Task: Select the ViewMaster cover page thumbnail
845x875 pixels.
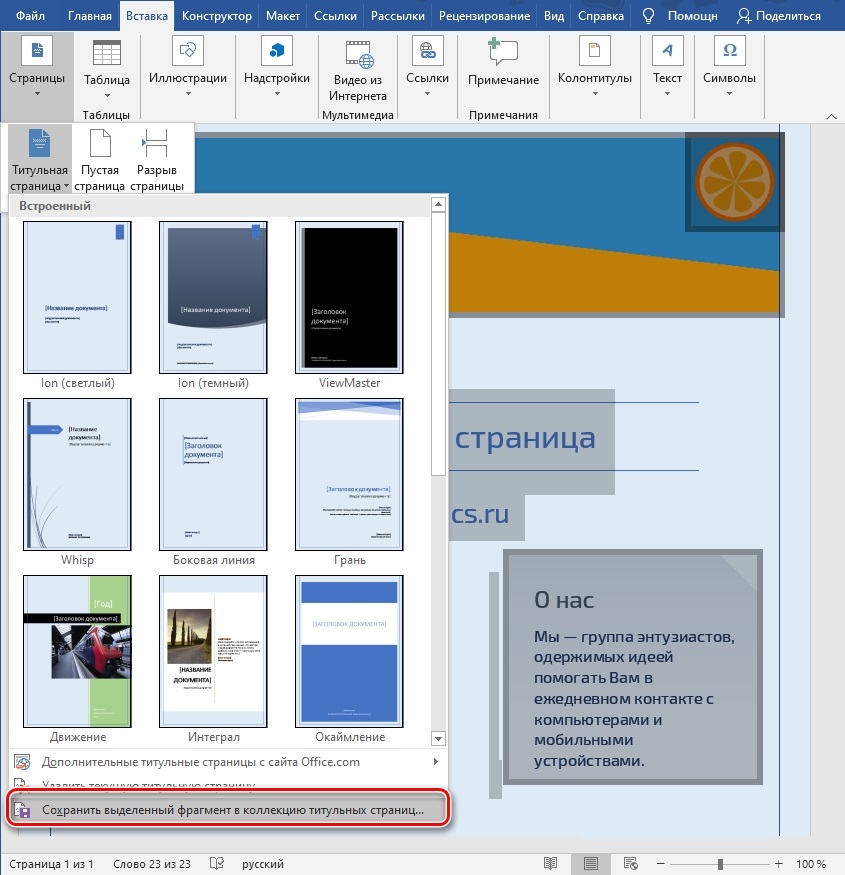Action: (x=349, y=298)
